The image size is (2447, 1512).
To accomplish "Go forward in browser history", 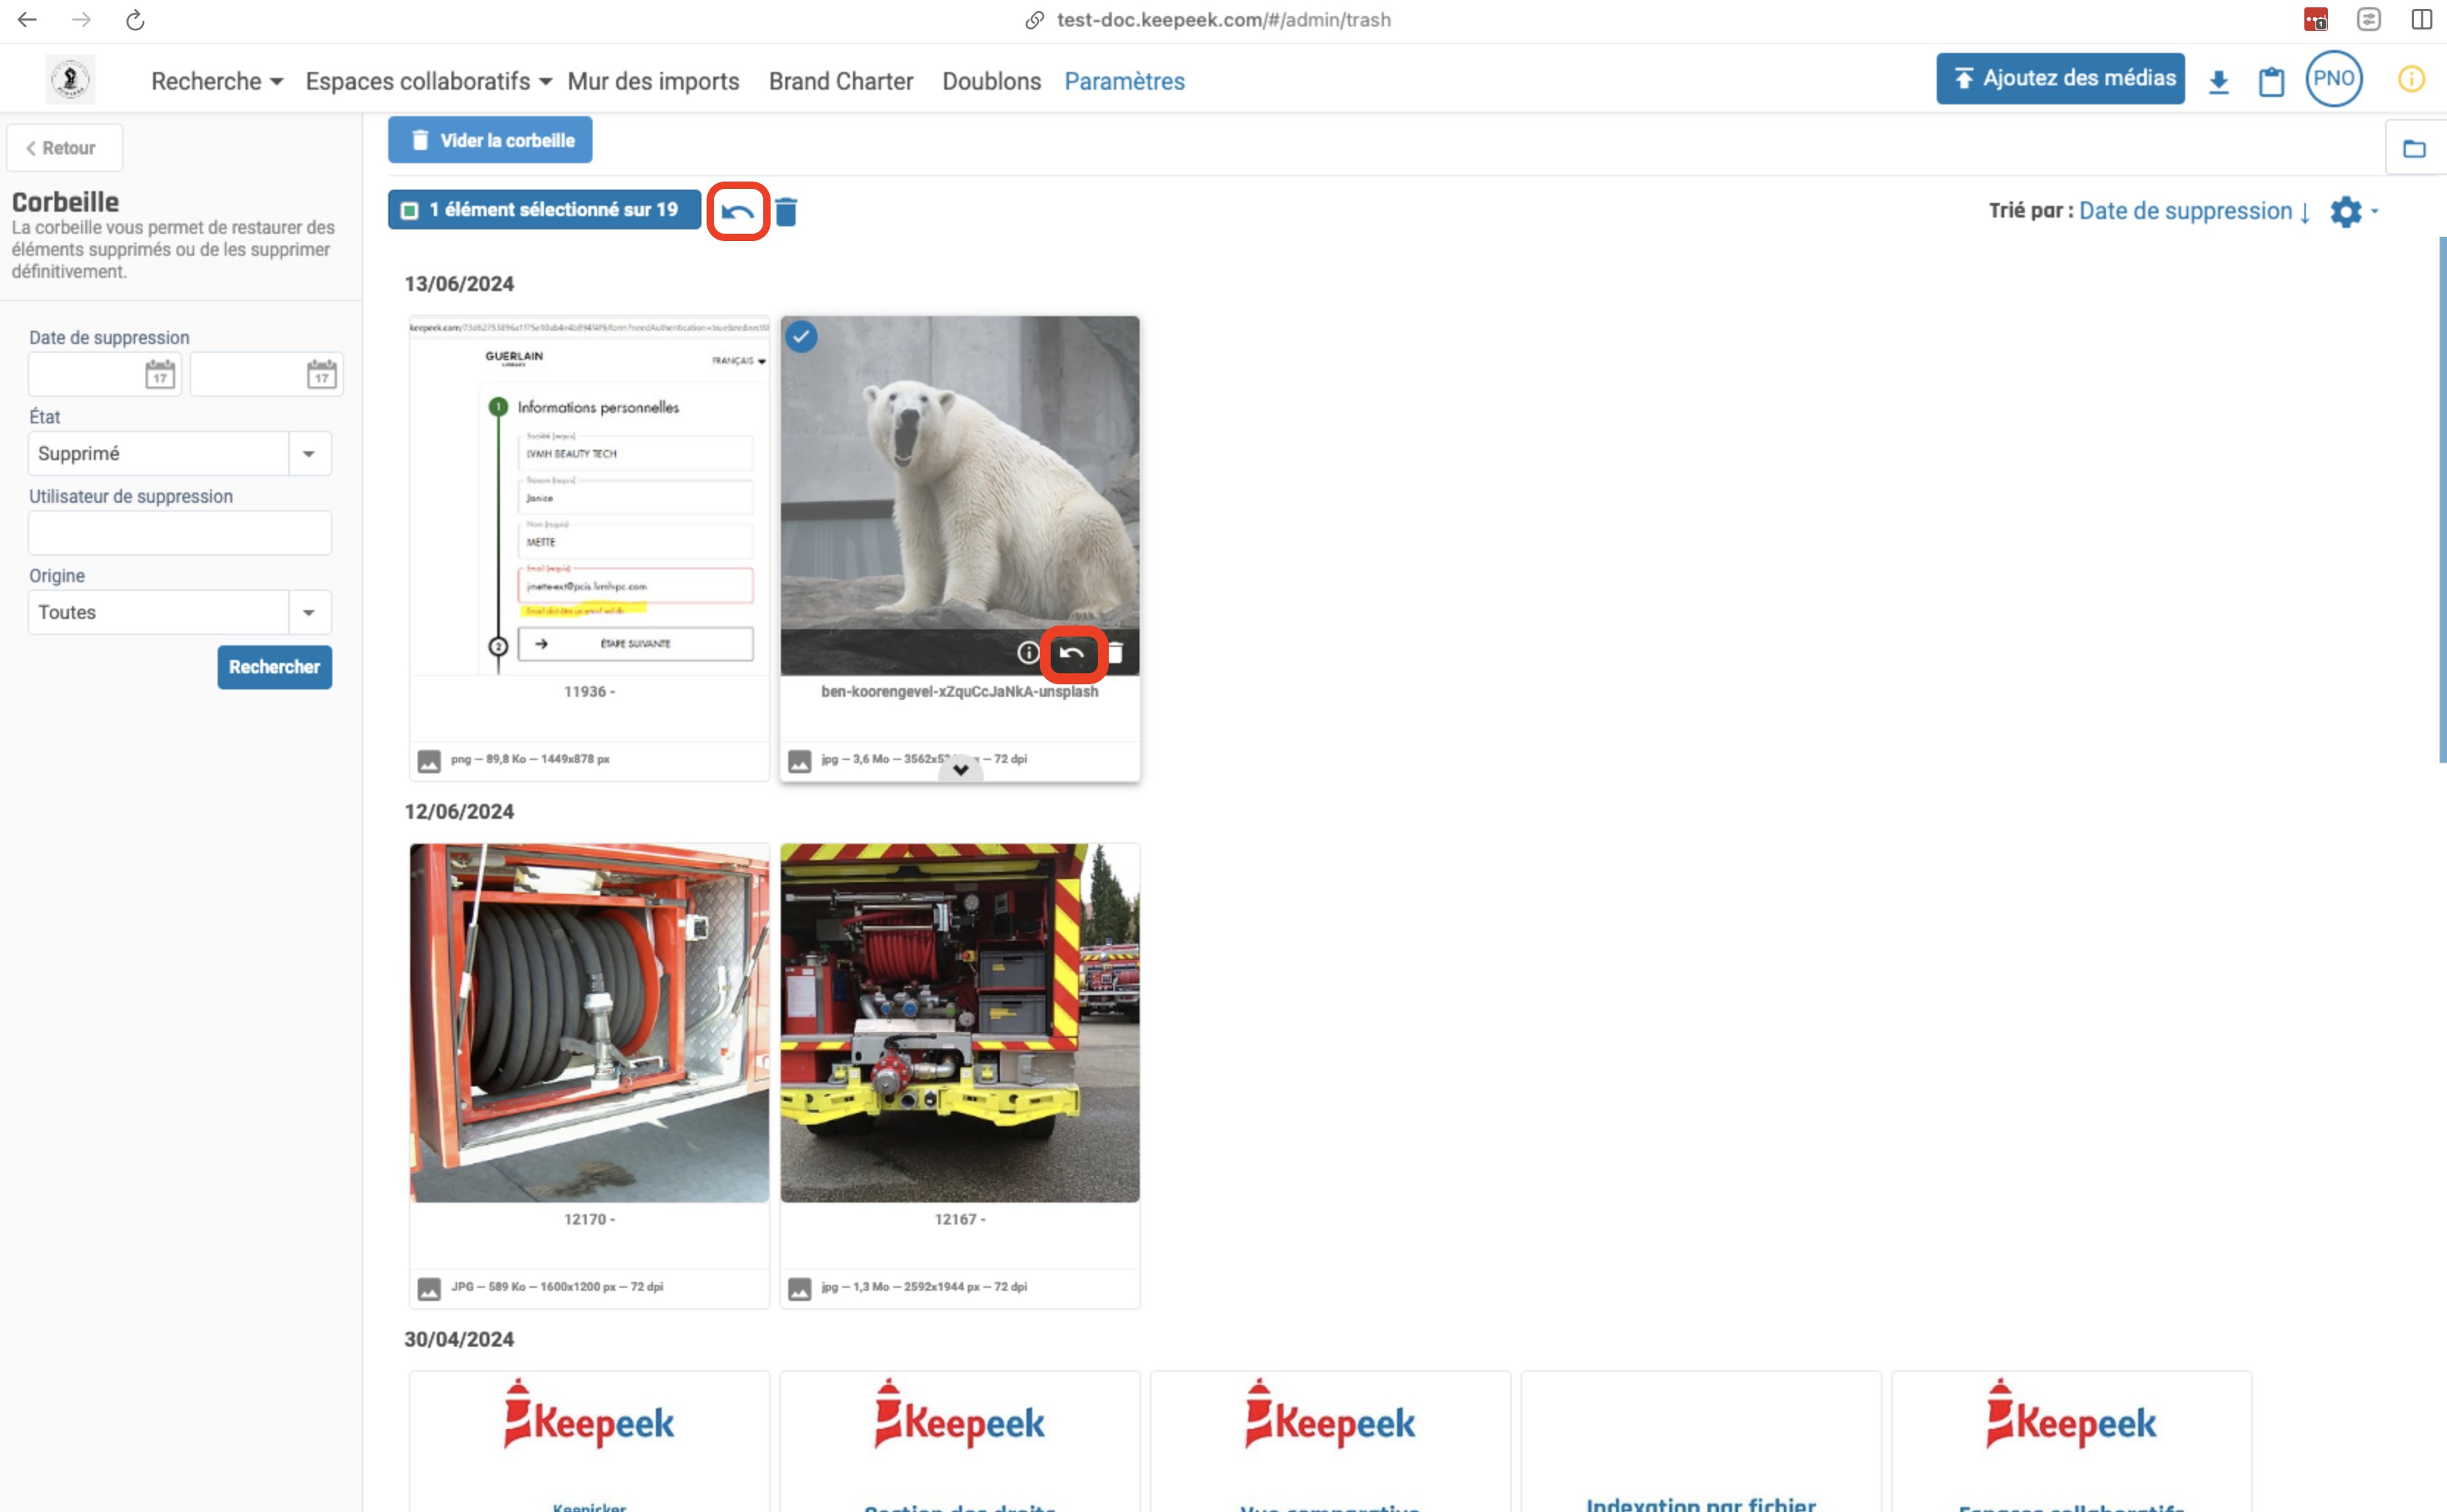I will coord(81,19).
